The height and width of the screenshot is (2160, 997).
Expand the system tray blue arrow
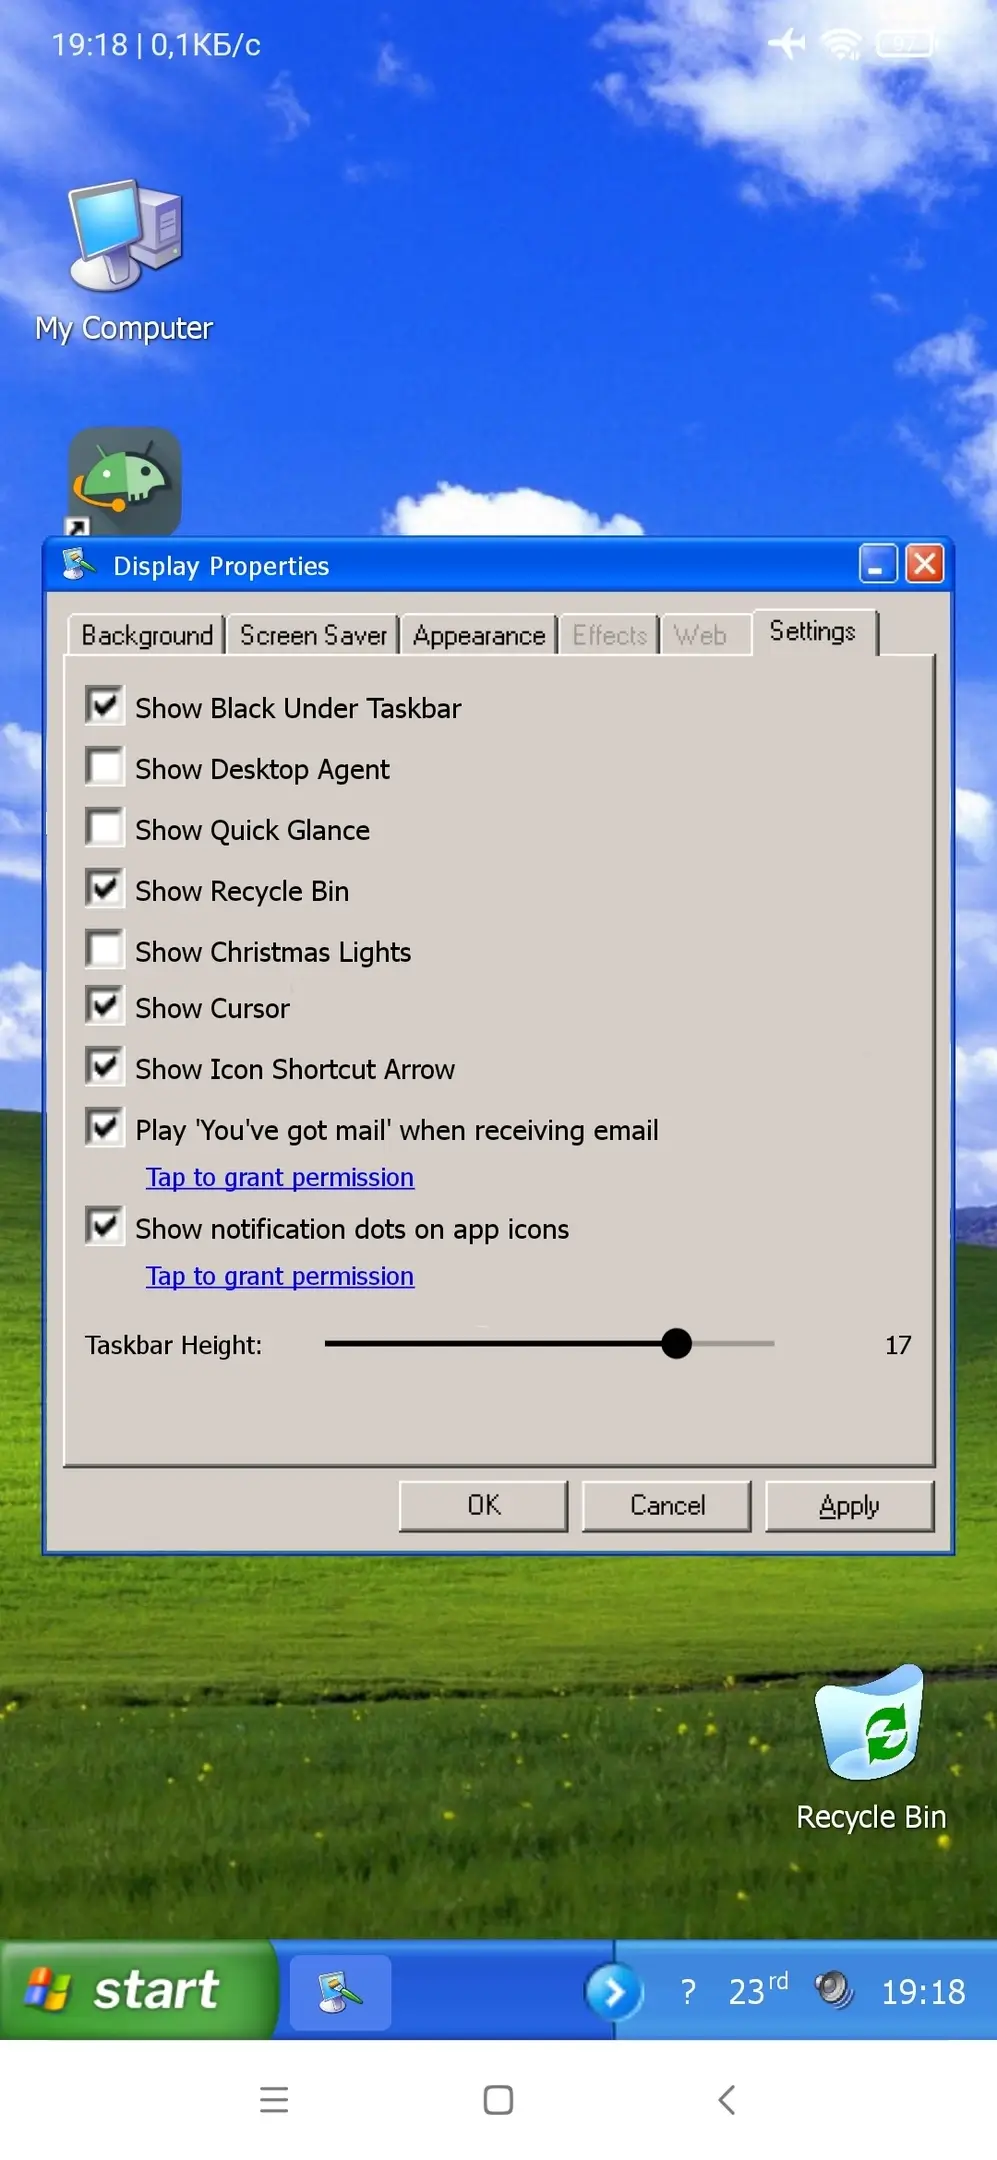click(612, 1992)
